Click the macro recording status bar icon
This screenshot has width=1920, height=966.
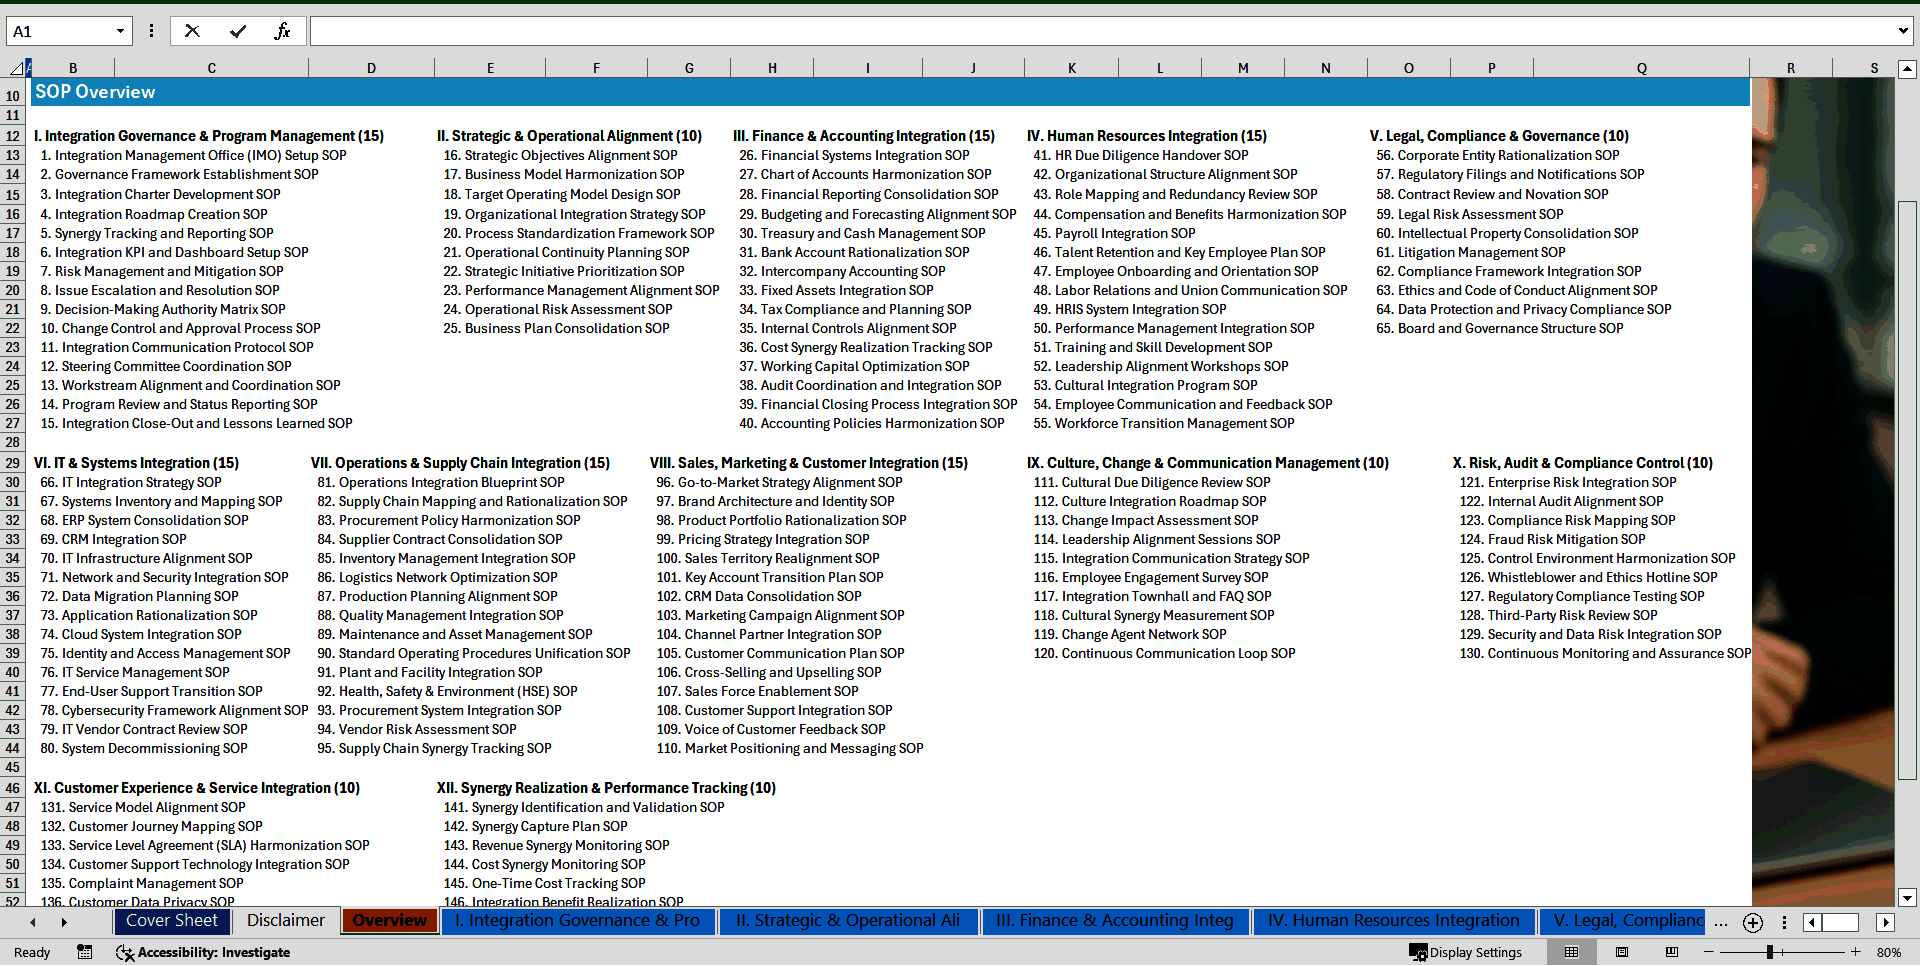(85, 952)
